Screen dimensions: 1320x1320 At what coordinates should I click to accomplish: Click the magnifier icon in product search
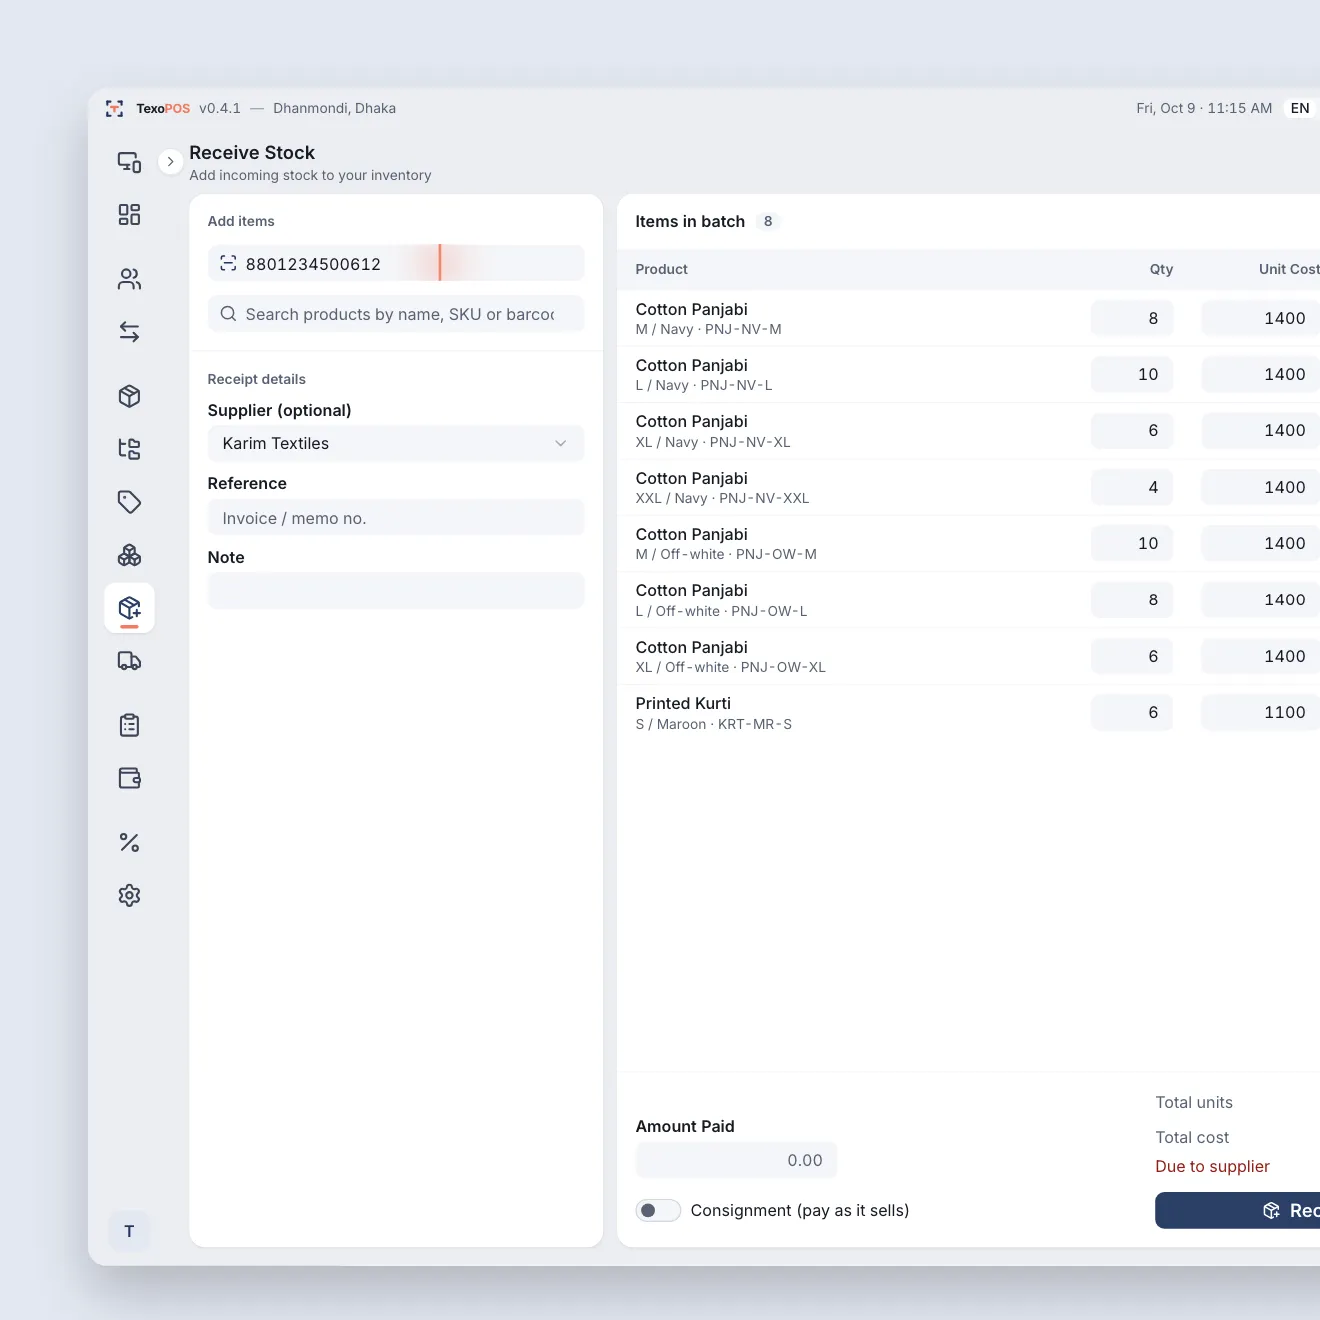click(x=228, y=314)
